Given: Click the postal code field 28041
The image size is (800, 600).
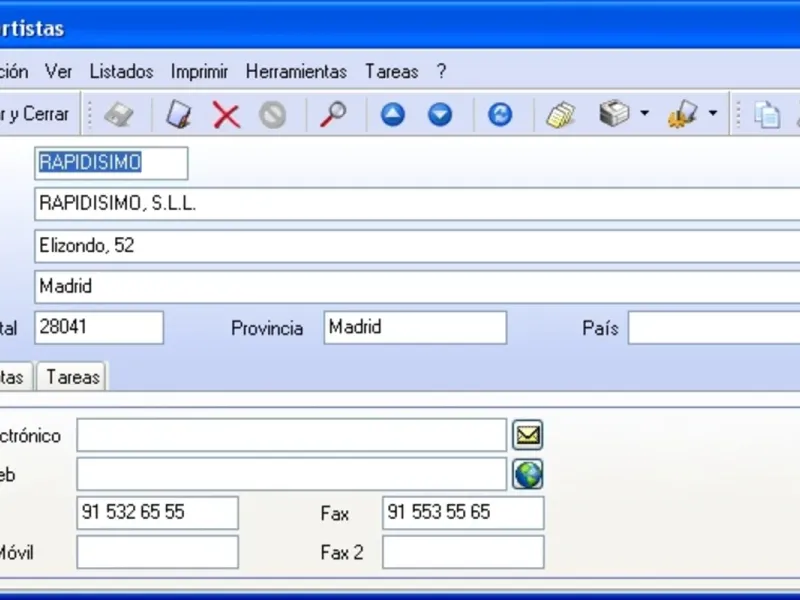Looking at the screenshot, I should 99,328.
